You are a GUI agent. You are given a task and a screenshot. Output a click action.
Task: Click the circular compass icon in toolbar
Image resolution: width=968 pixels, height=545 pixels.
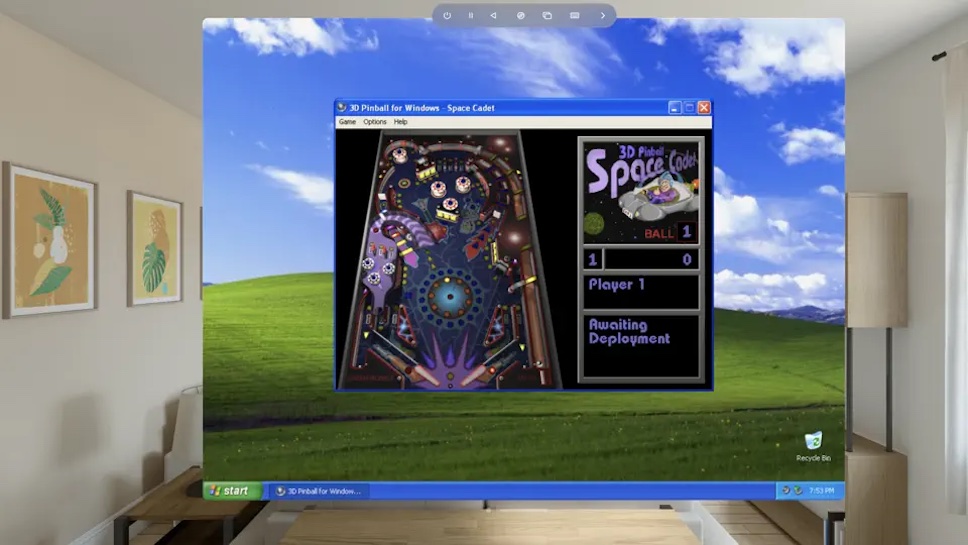tap(520, 16)
